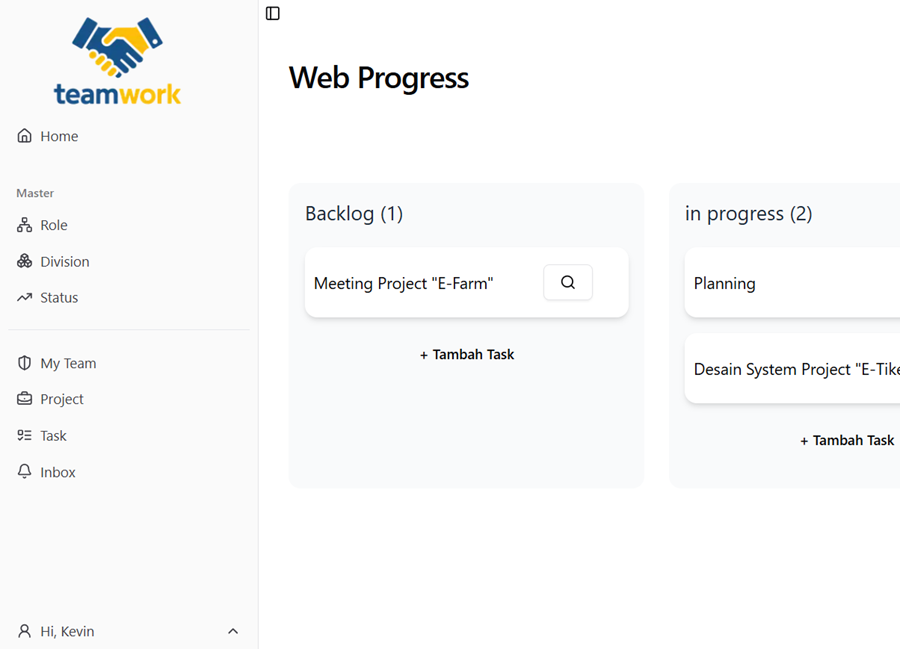The height and width of the screenshot is (649, 900).
Task: Select the Role master menu icon
Action: 23,225
